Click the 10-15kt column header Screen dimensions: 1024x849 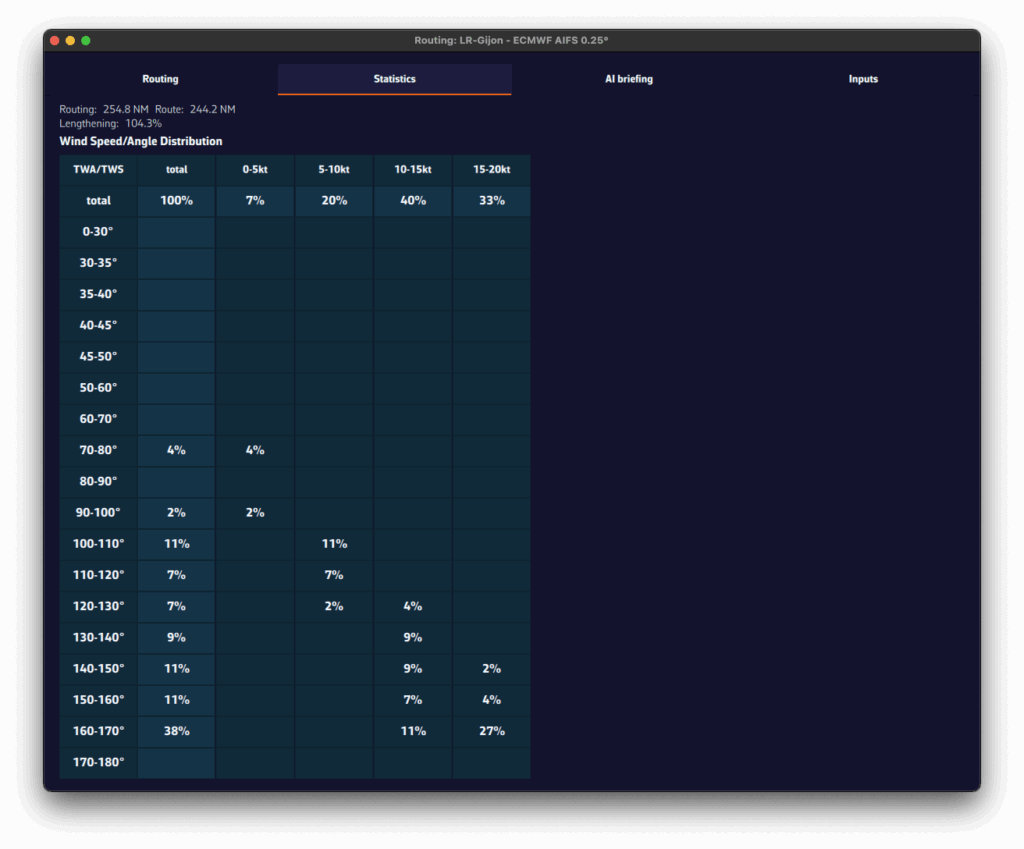coord(413,170)
